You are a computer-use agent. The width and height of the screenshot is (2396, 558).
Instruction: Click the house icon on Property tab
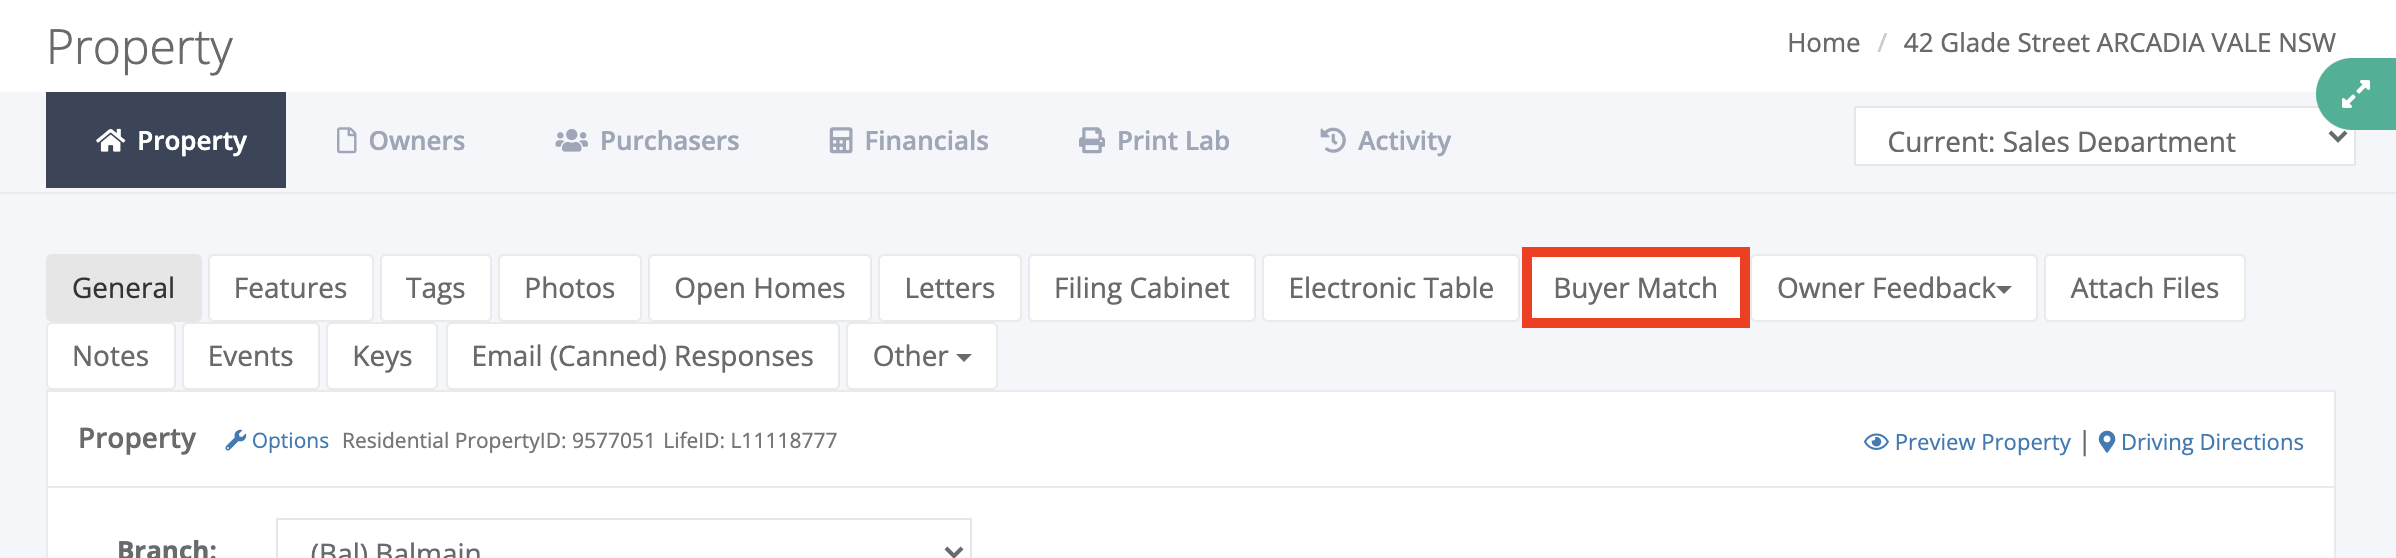pyautogui.click(x=110, y=140)
